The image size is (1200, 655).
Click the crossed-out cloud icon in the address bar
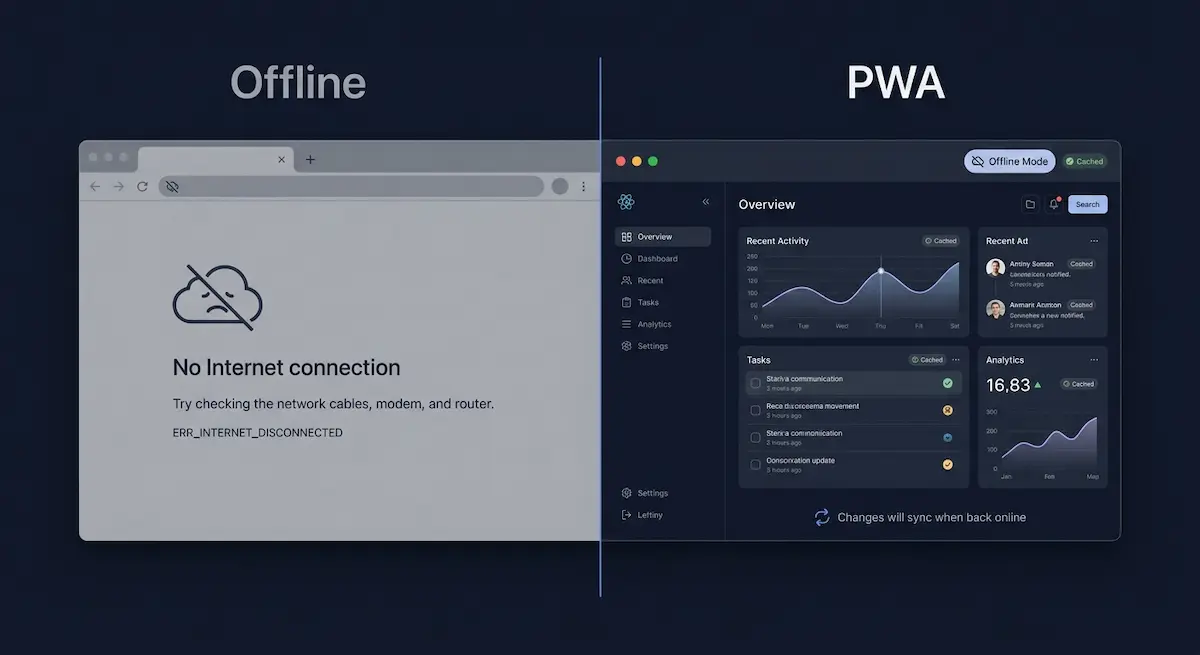pos(171,186)
